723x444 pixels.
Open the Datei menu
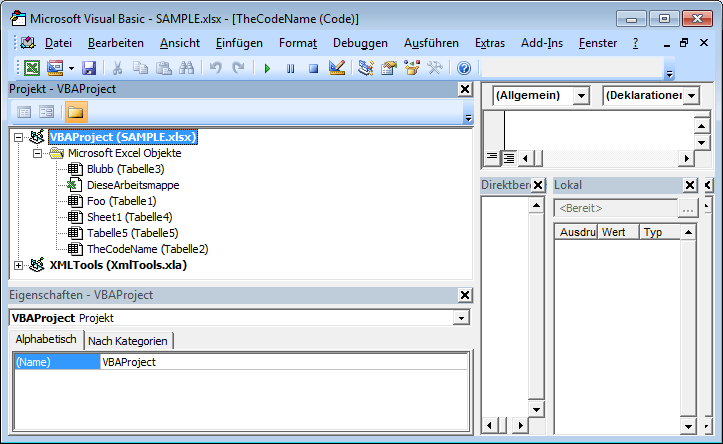pos(58,43)
